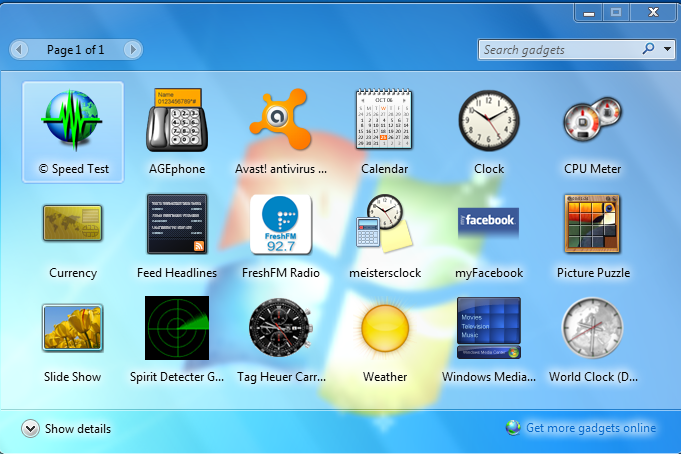Select the World Clock gadget icon
This screenshot has width=681, height=454.
592,328
